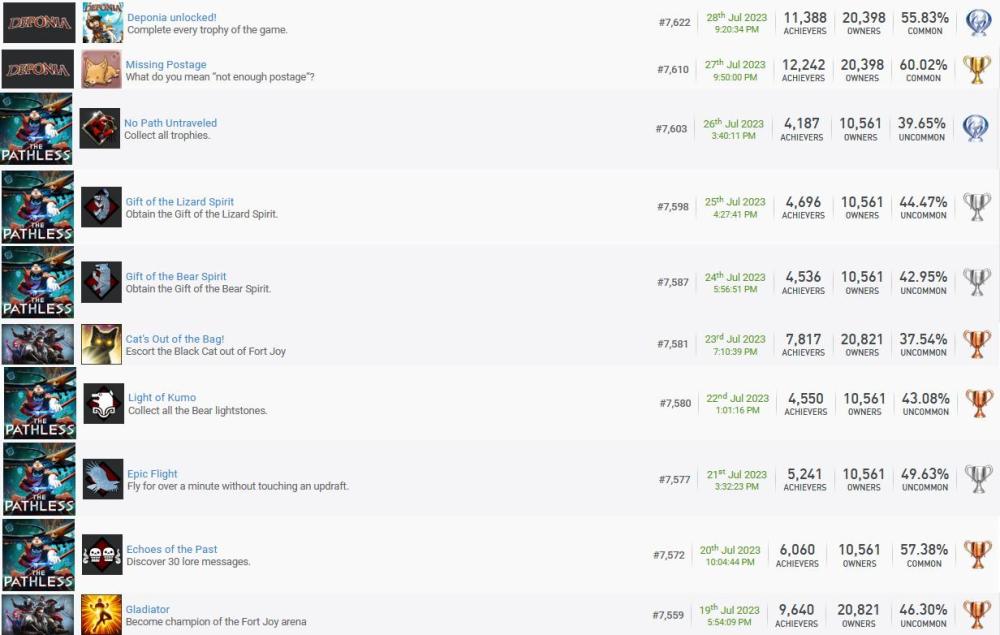The image size is (1000, 635).
Task: Click the platinum trophy on Deponia unlocked! row
Action: coord(977,22)
